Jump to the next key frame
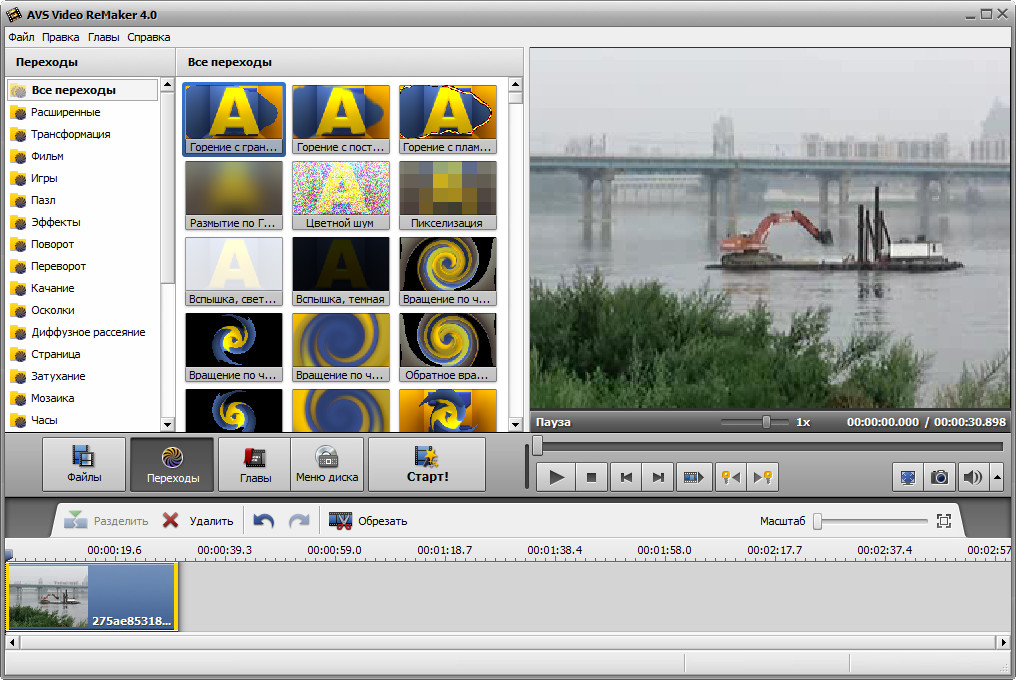The width and height of the screenshot is (1016, 680). (x=763, y=477)
